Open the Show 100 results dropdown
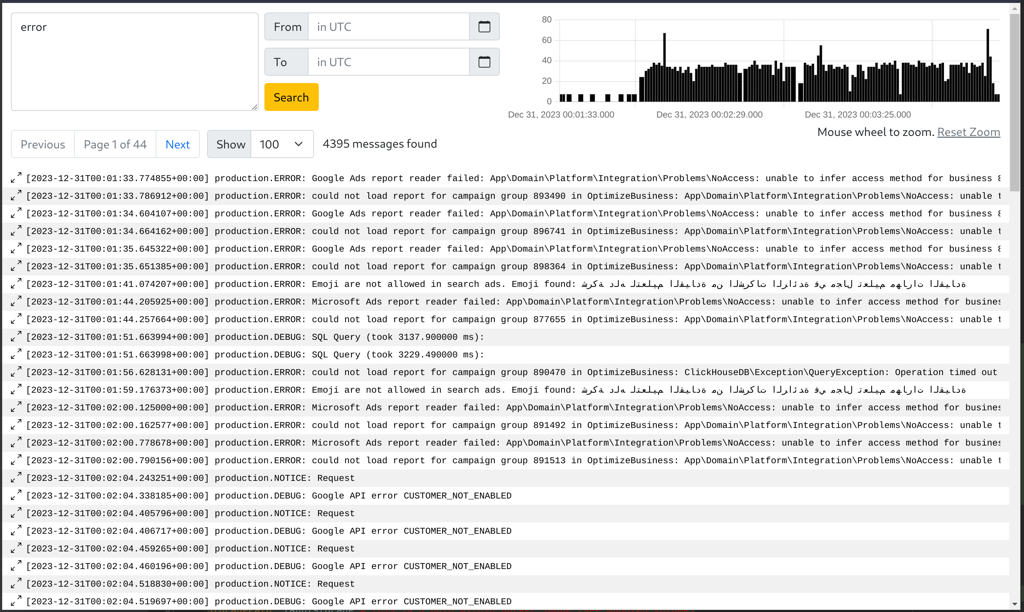1024x612 pixels. [x=281, y=144]
